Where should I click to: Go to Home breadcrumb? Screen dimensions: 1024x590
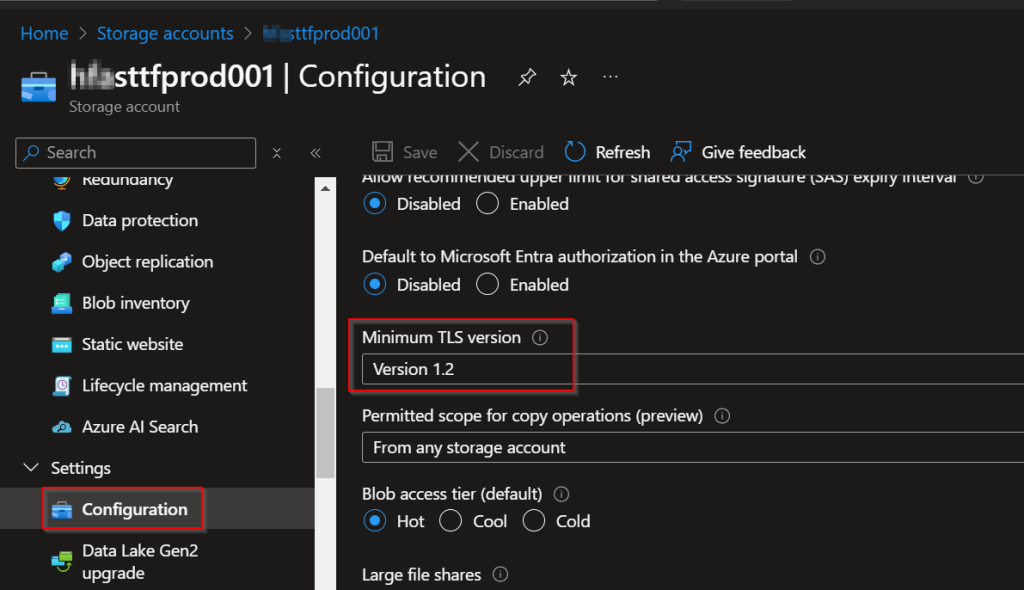point(44,33)
